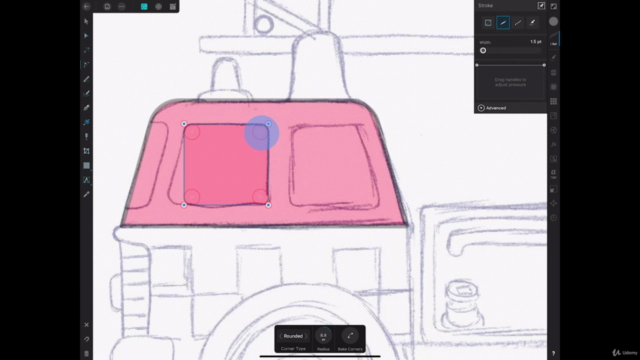640x360 pixels.
Task: Select the Vector Crop tool
Action: pyautogui.click(x=86, y=151)
